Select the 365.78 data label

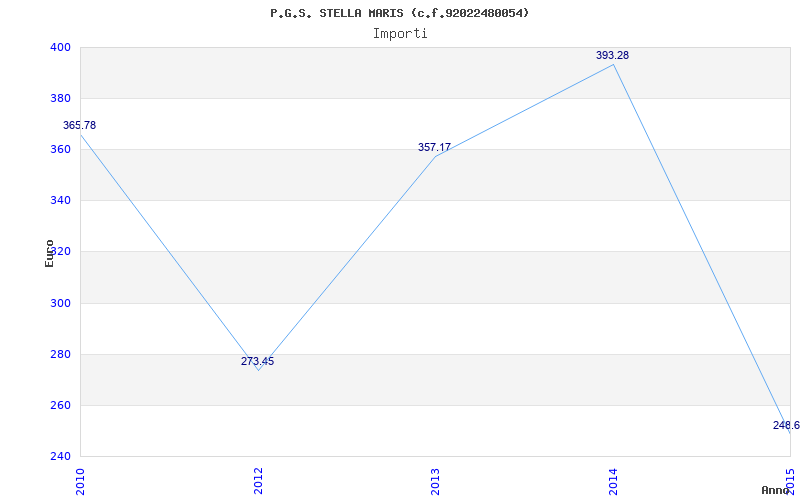point(80,126)
